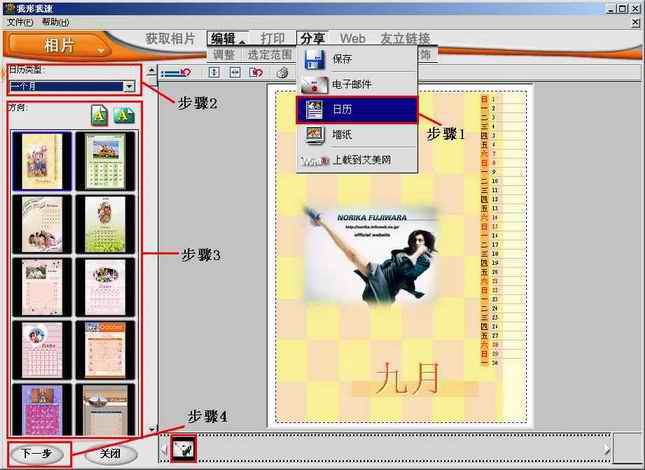Switch to the 打印 tab
This screenshot has width=645, height=470.
click(272, 39)
